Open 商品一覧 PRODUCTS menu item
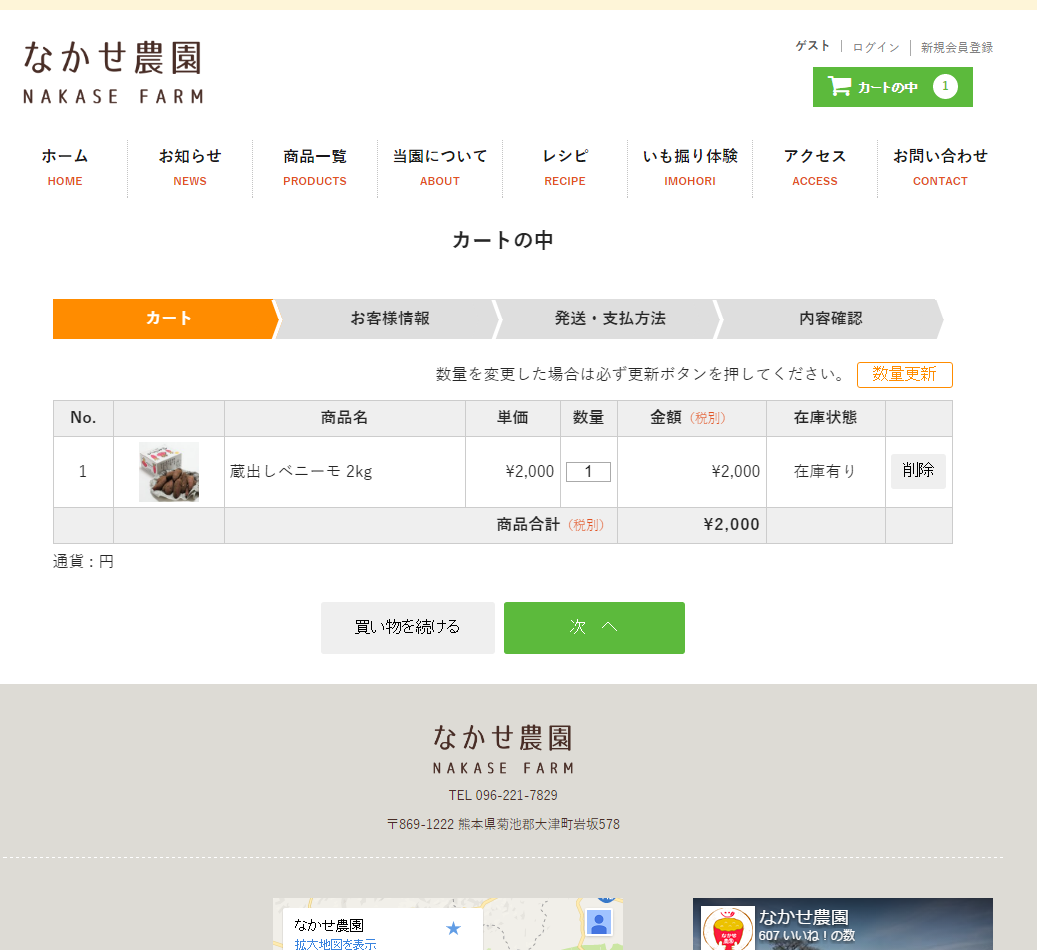The height and width of the screenshot is (950, 1037). coord(315,168)
